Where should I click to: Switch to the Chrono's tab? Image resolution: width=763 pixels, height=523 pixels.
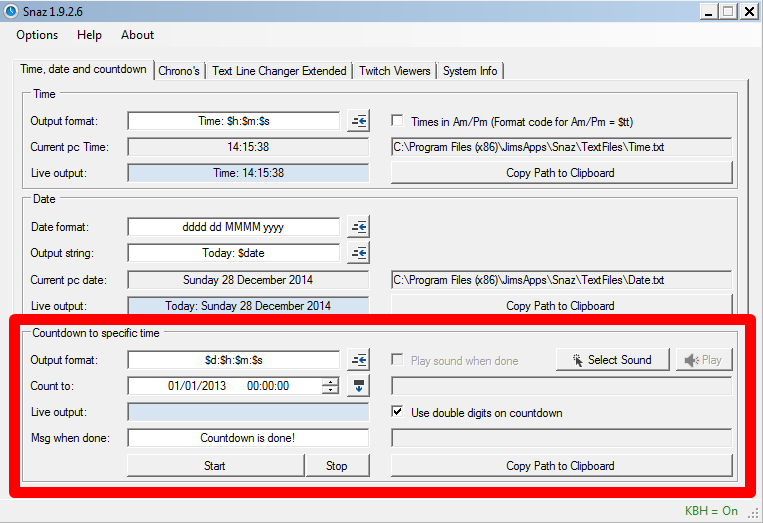pyautogui.click(x=179, y=71)
